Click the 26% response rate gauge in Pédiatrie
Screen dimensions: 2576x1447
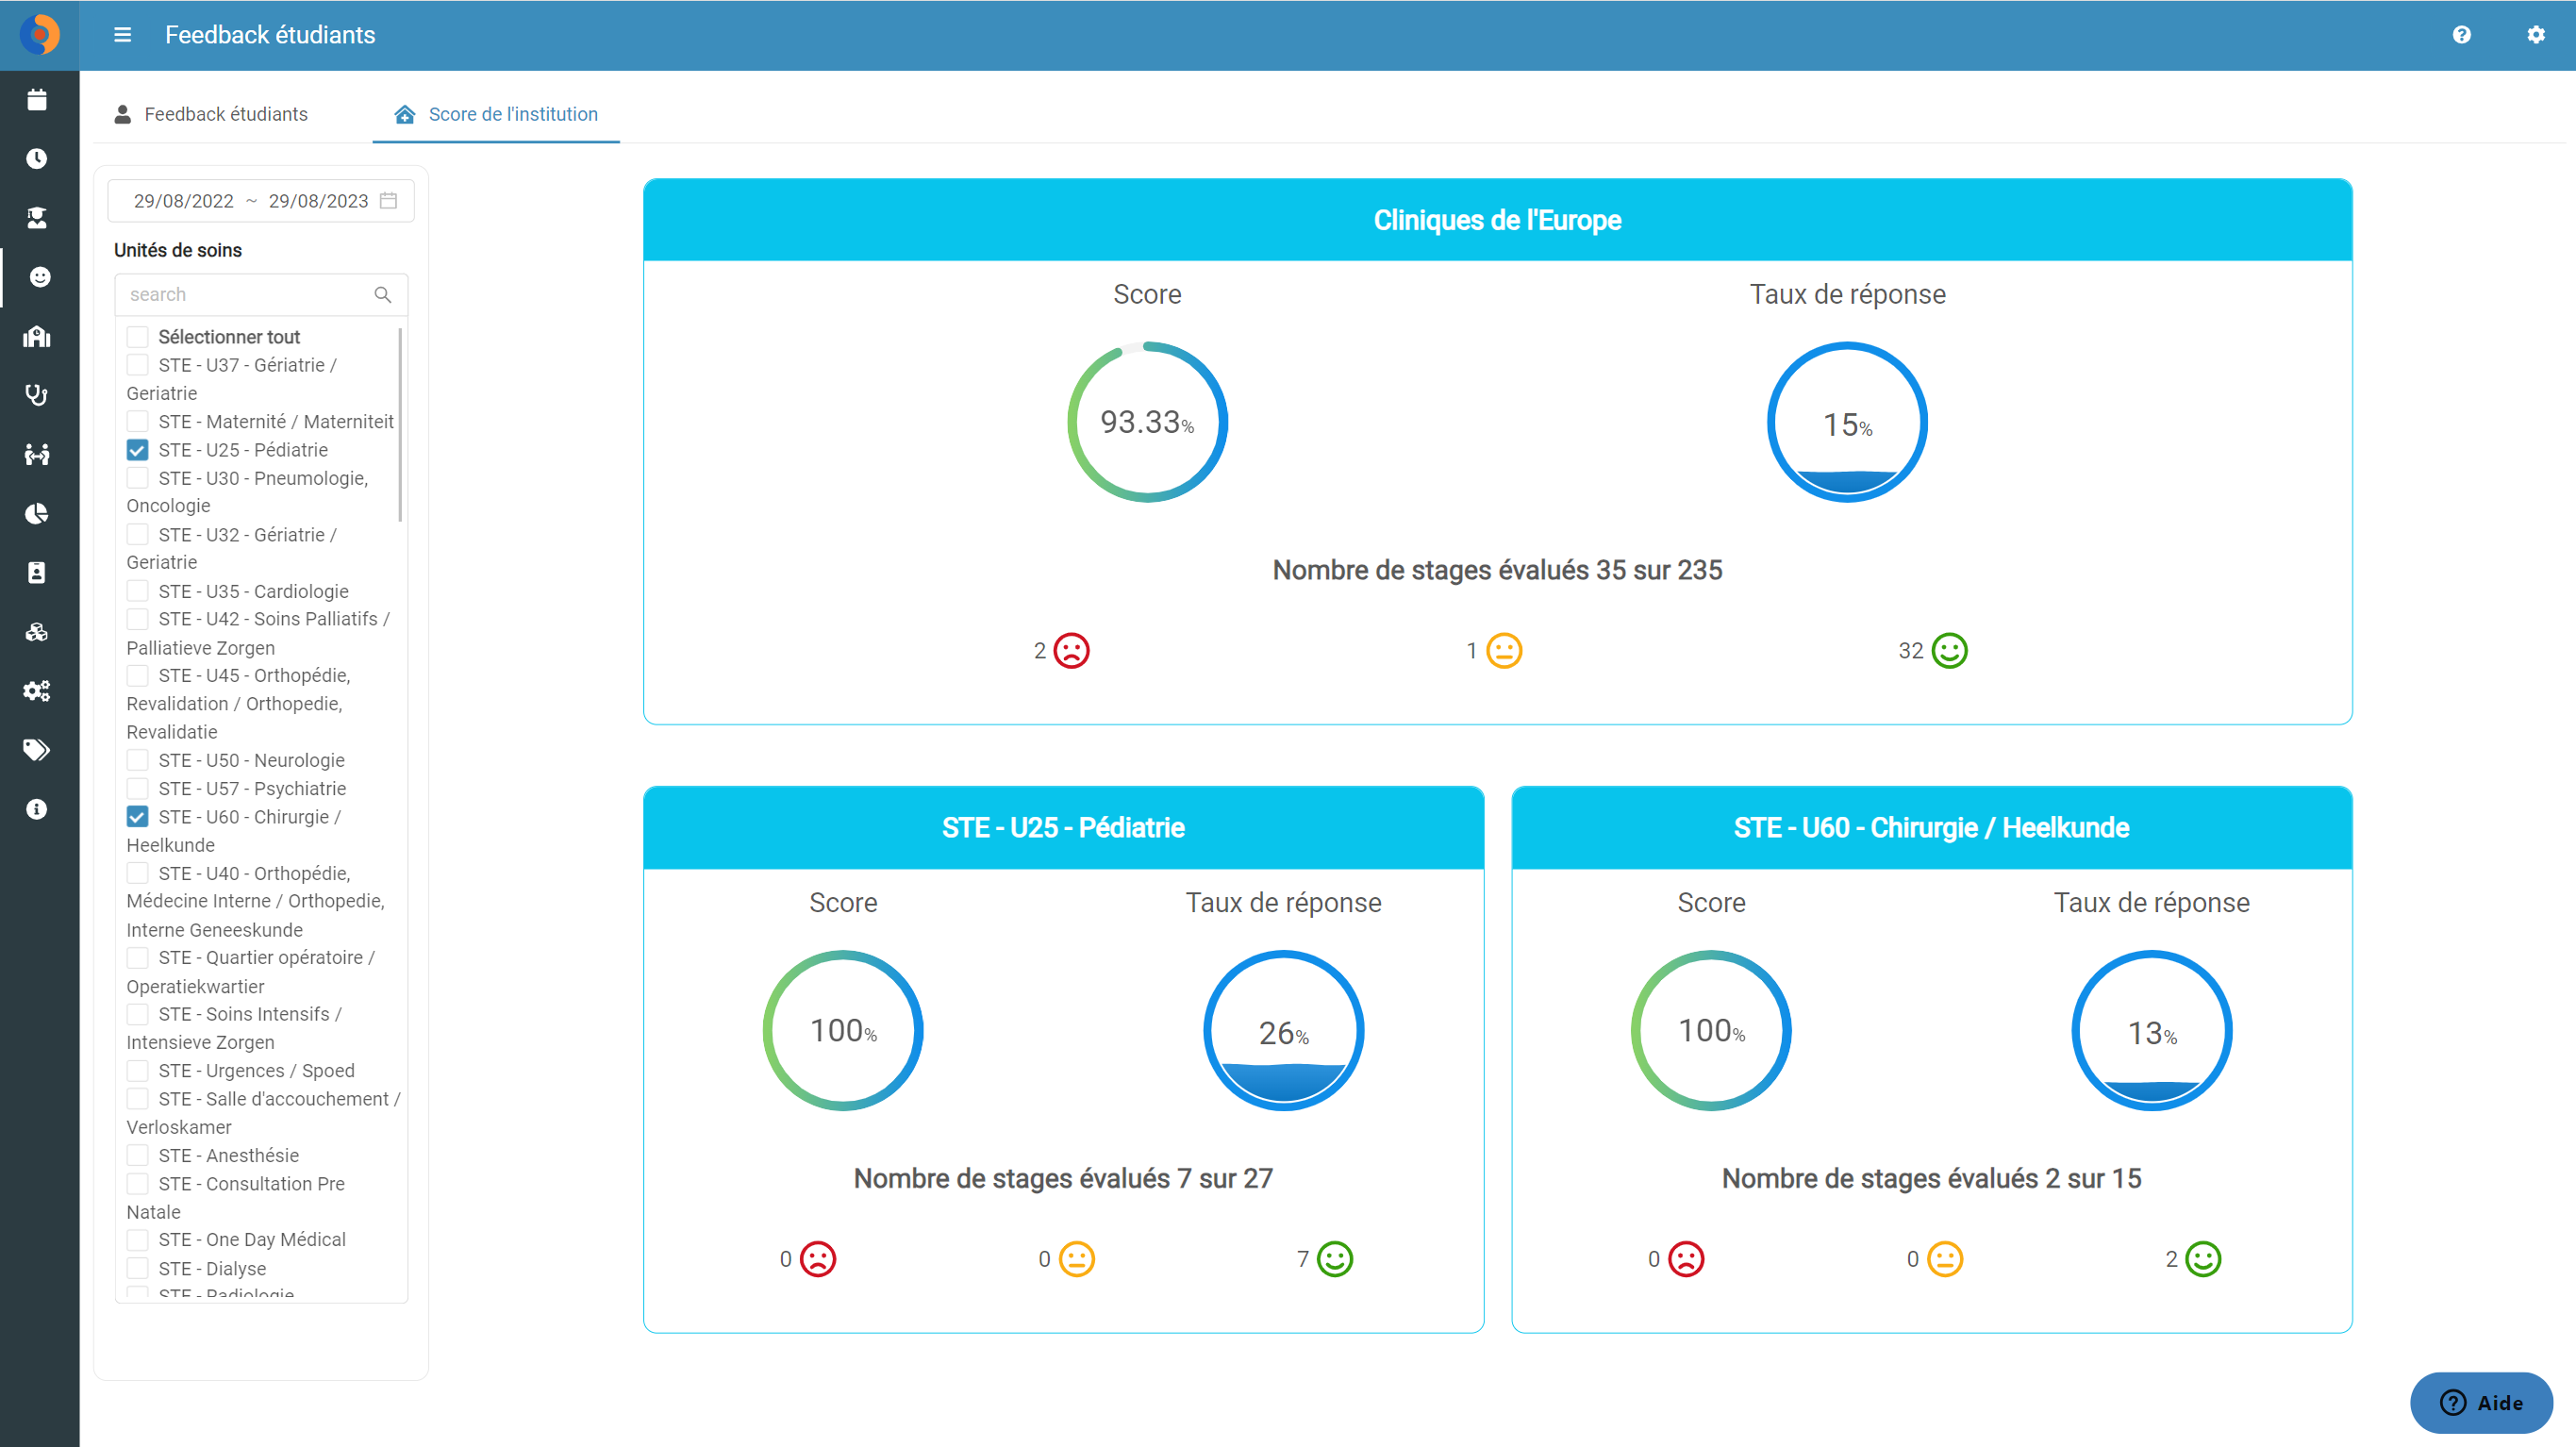coord(1283,1030)
